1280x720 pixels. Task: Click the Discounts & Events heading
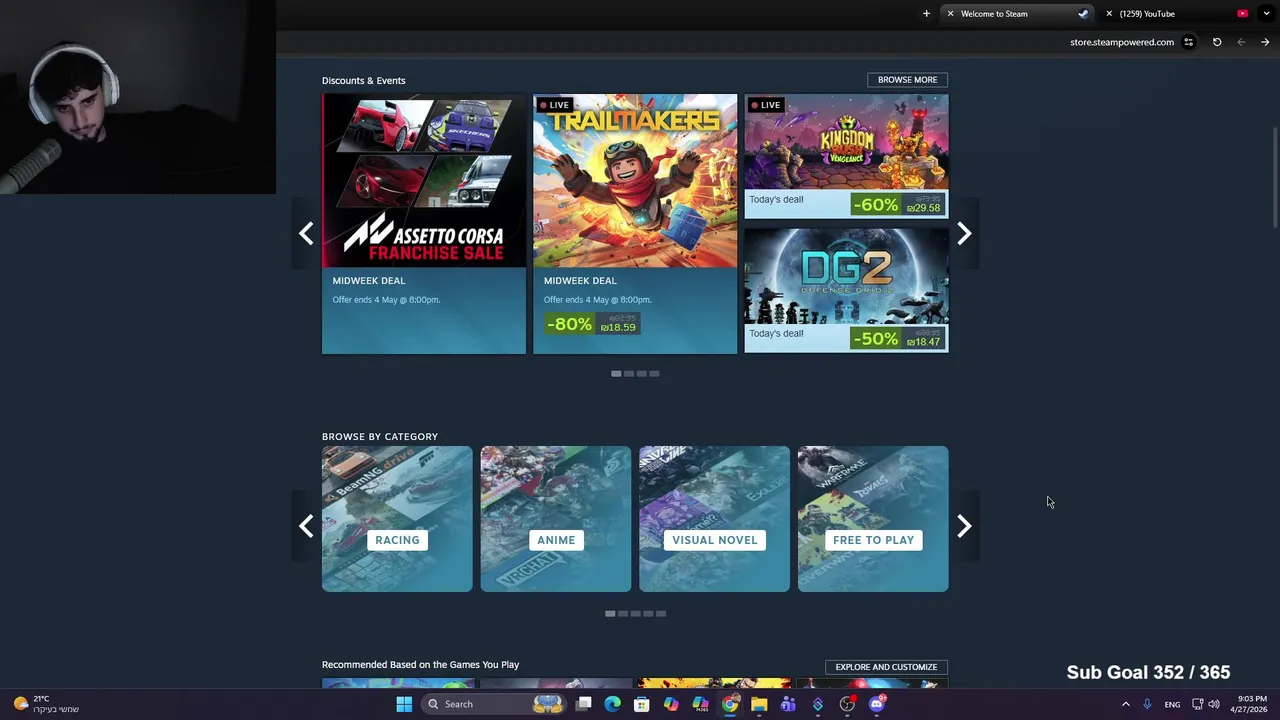pyautogui.click(x=364, y=80)
